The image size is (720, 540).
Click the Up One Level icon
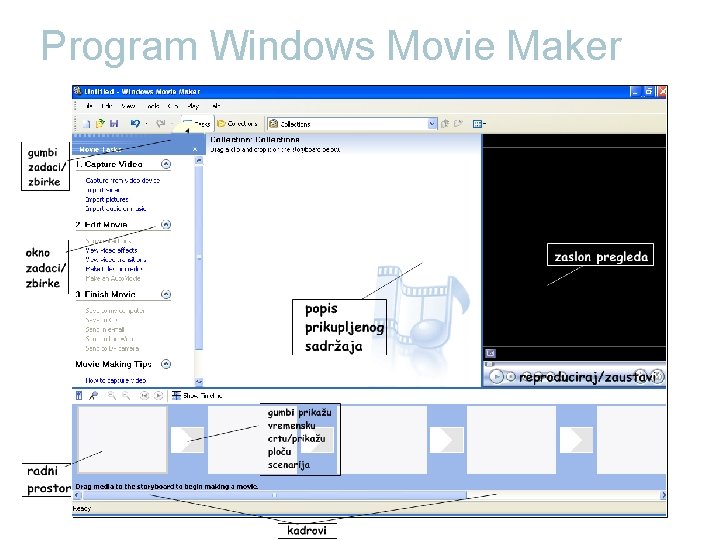click(x=444, y=124)
